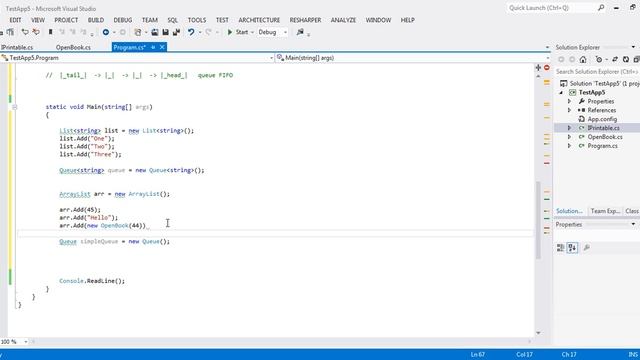The height and width of the screenshot is (360, 640).
Task: Open the Solution Explorer window options arrow
Action: click(x=633, y=47)
